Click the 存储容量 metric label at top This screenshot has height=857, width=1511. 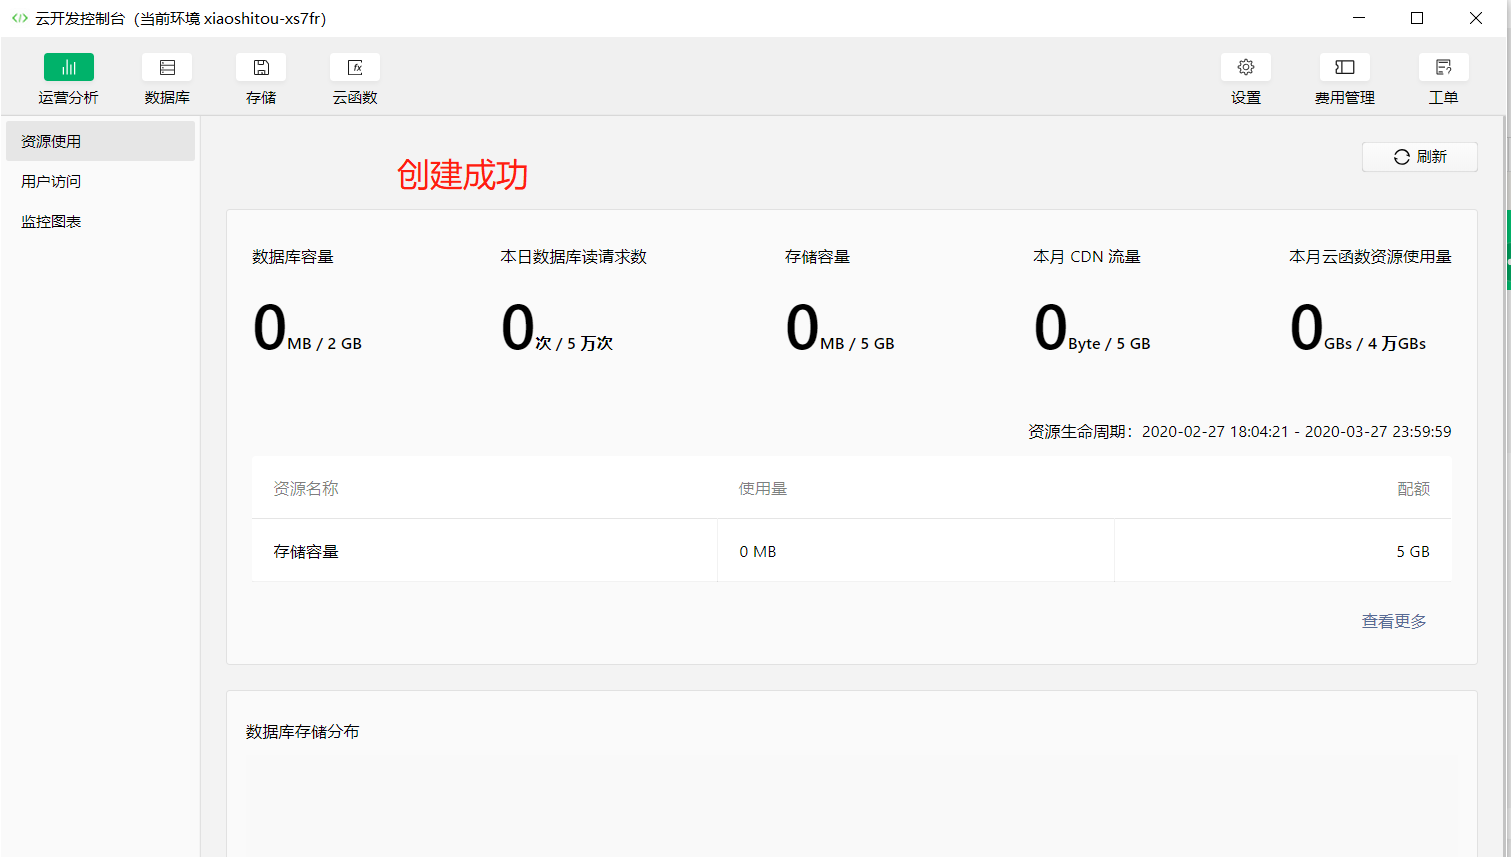(x=817, y=257)
